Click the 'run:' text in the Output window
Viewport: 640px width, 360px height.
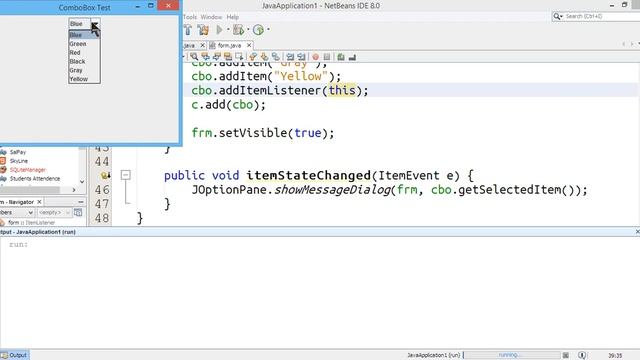(x=19, y=244)
